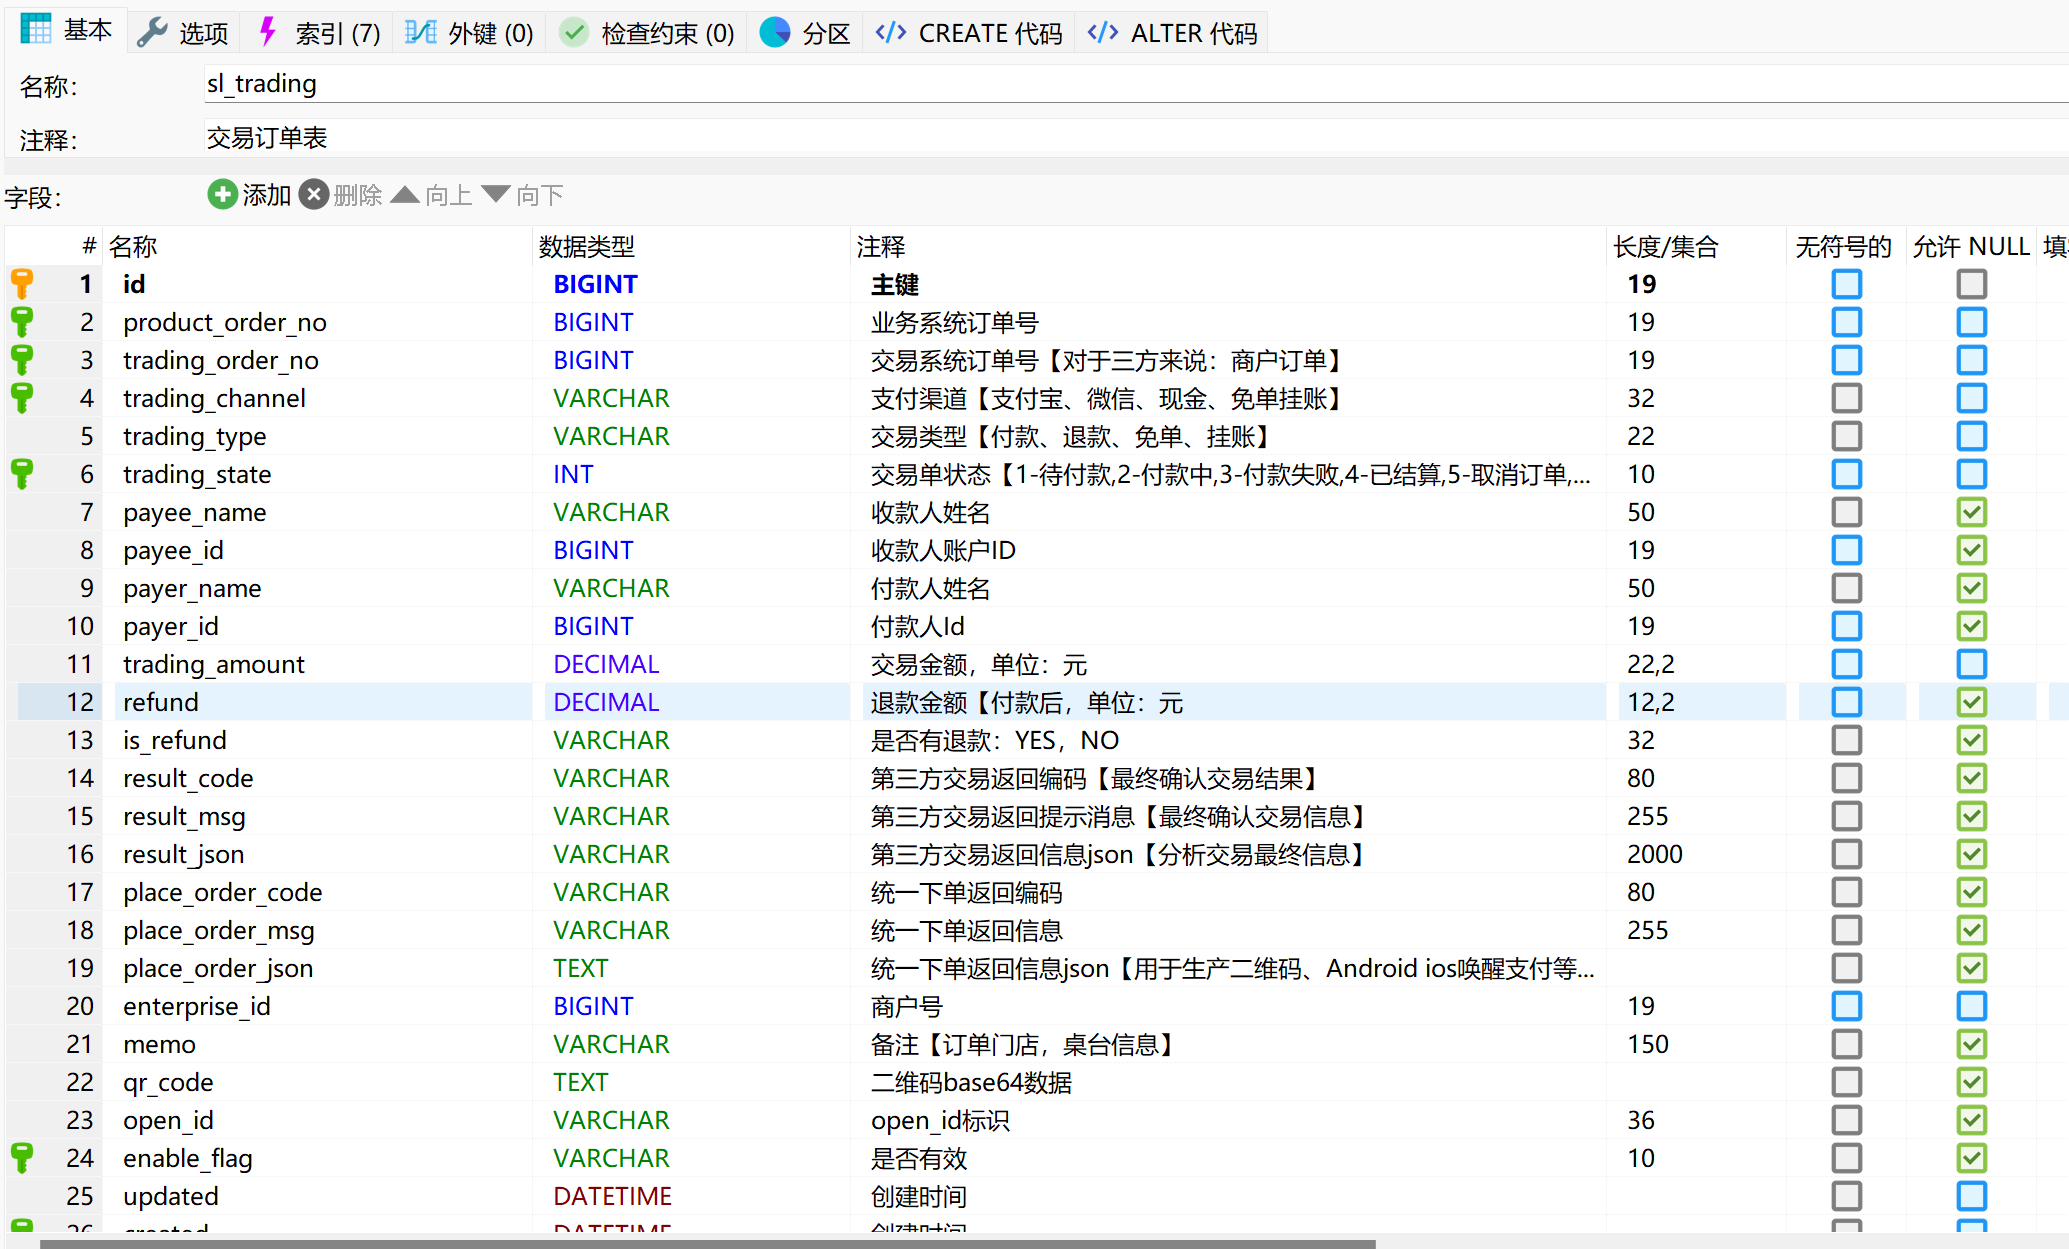2069x1249 pixels.
Task: Click the wrench icon on 选项 tab
Action: (152, 33)
